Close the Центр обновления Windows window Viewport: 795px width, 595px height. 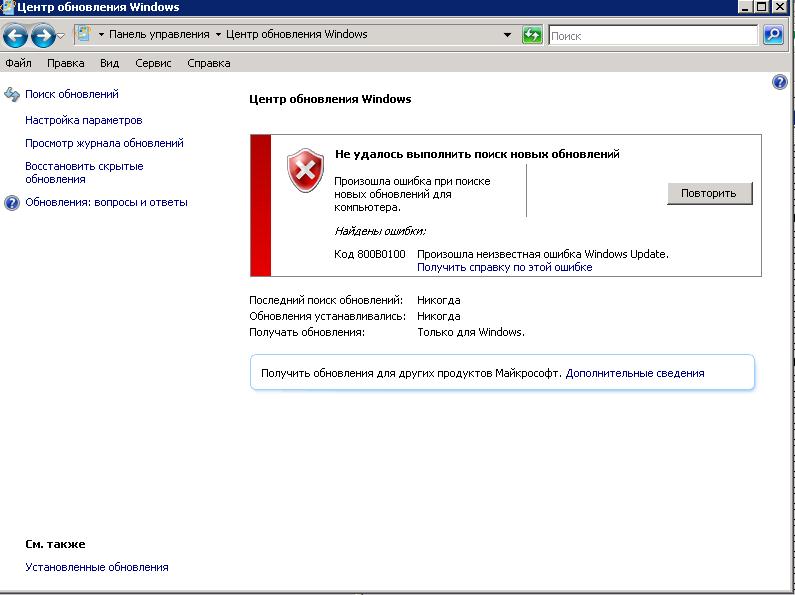coord(780,7)
